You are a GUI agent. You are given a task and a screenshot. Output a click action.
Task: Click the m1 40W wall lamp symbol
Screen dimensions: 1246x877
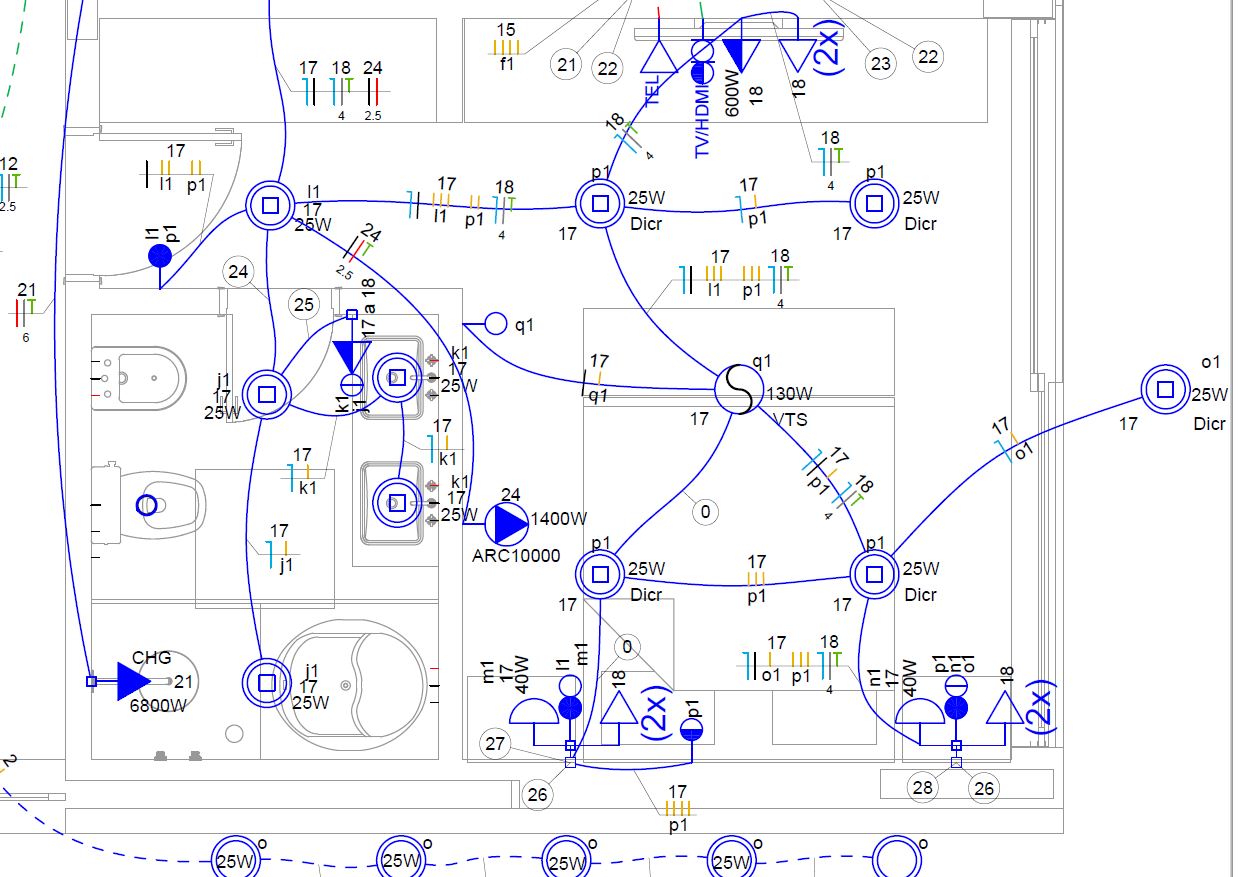tap(534, 711)
